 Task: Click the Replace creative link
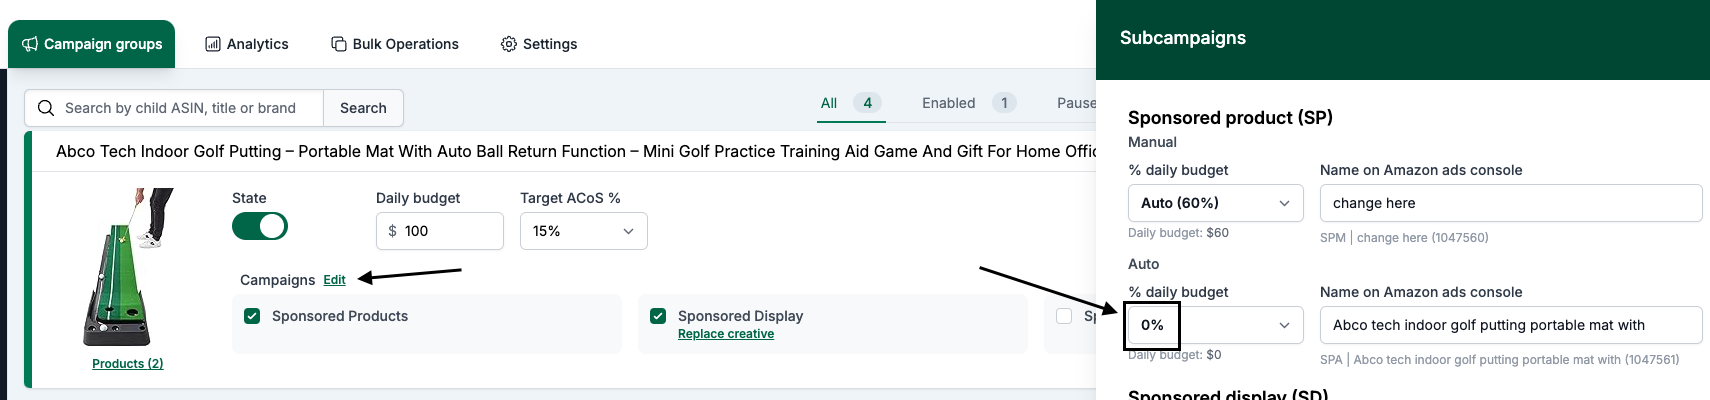pyautogui.click(x=726, y=334)
